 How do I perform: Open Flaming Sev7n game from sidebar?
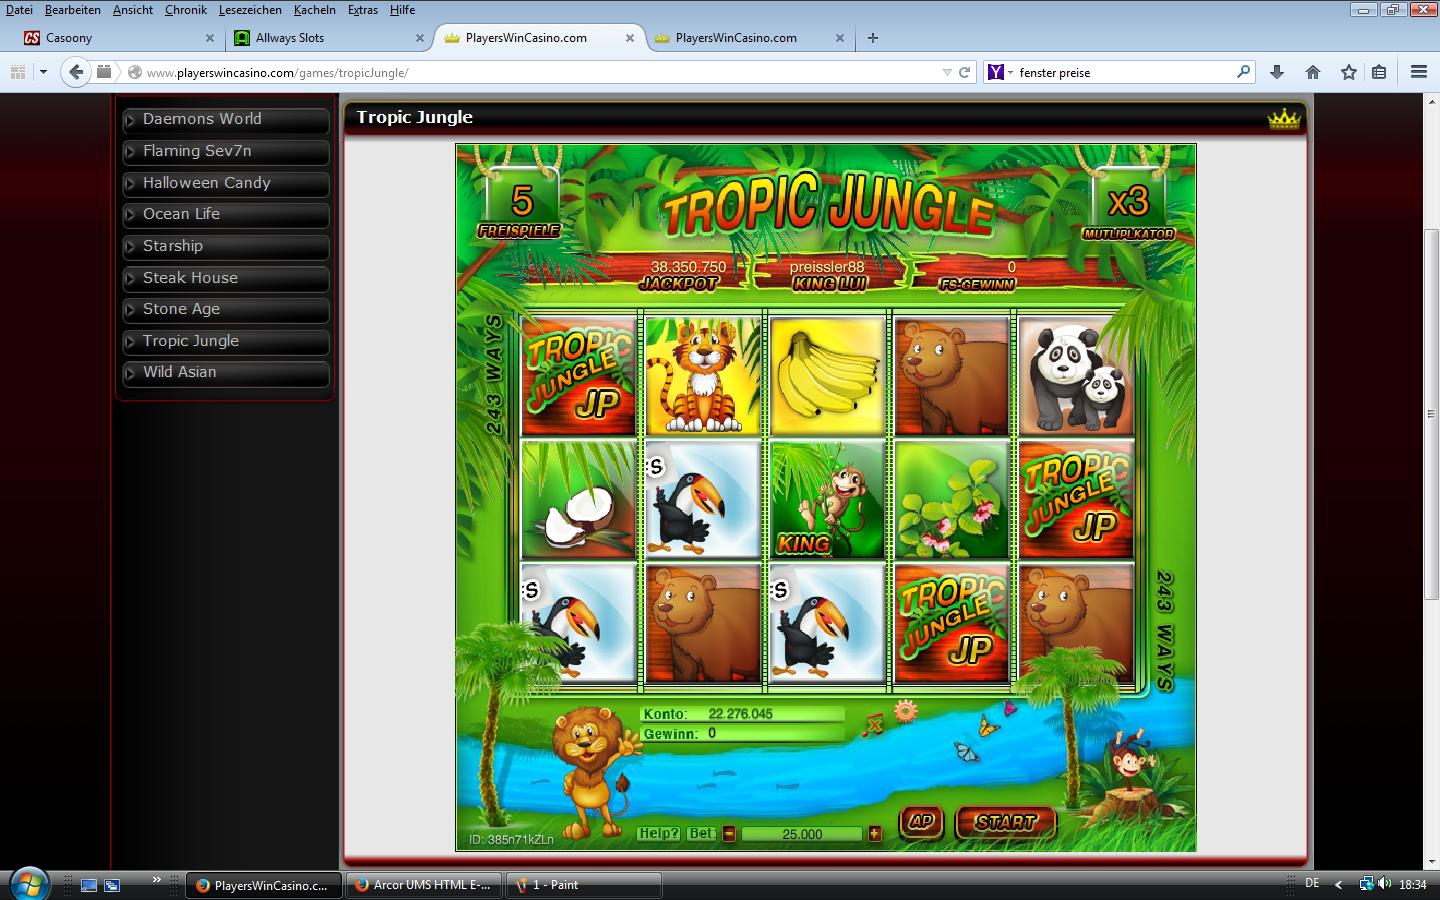[226, 151]
